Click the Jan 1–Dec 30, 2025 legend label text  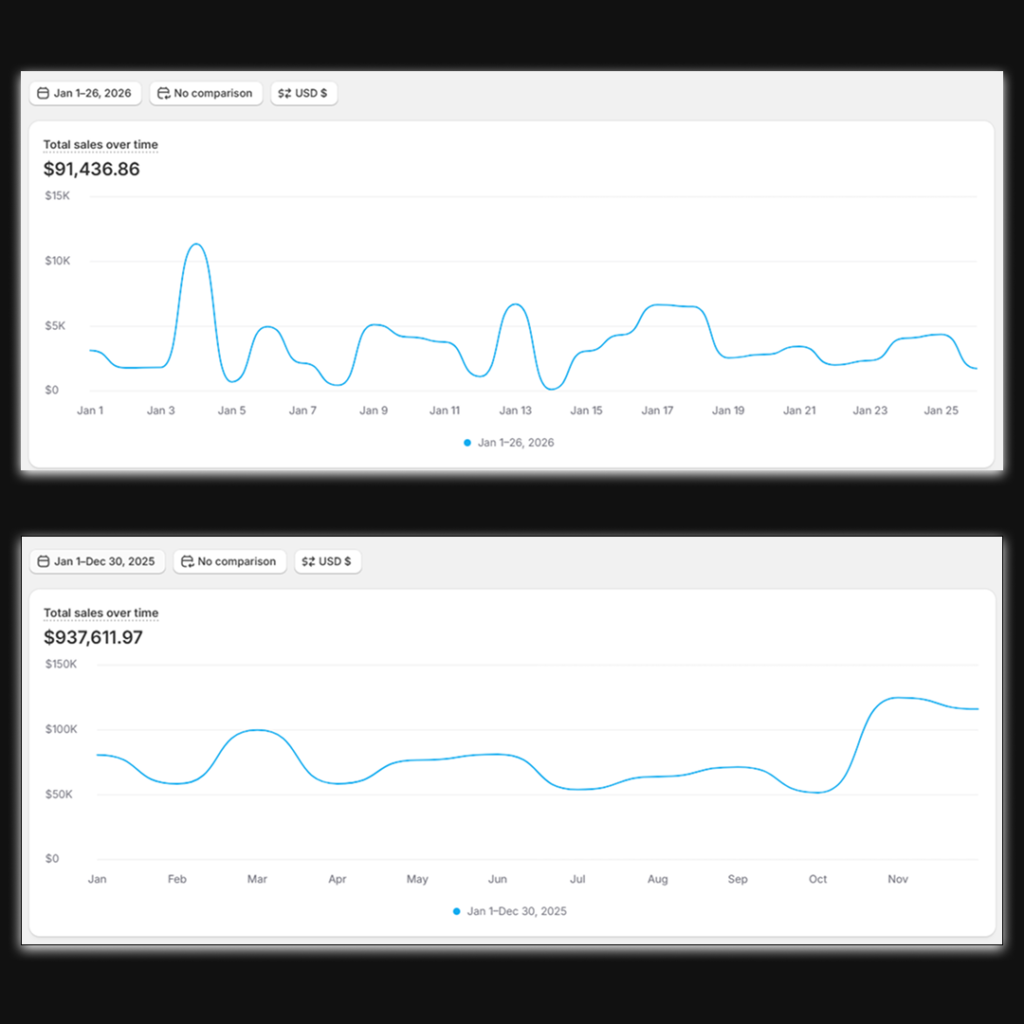(517, 911)
